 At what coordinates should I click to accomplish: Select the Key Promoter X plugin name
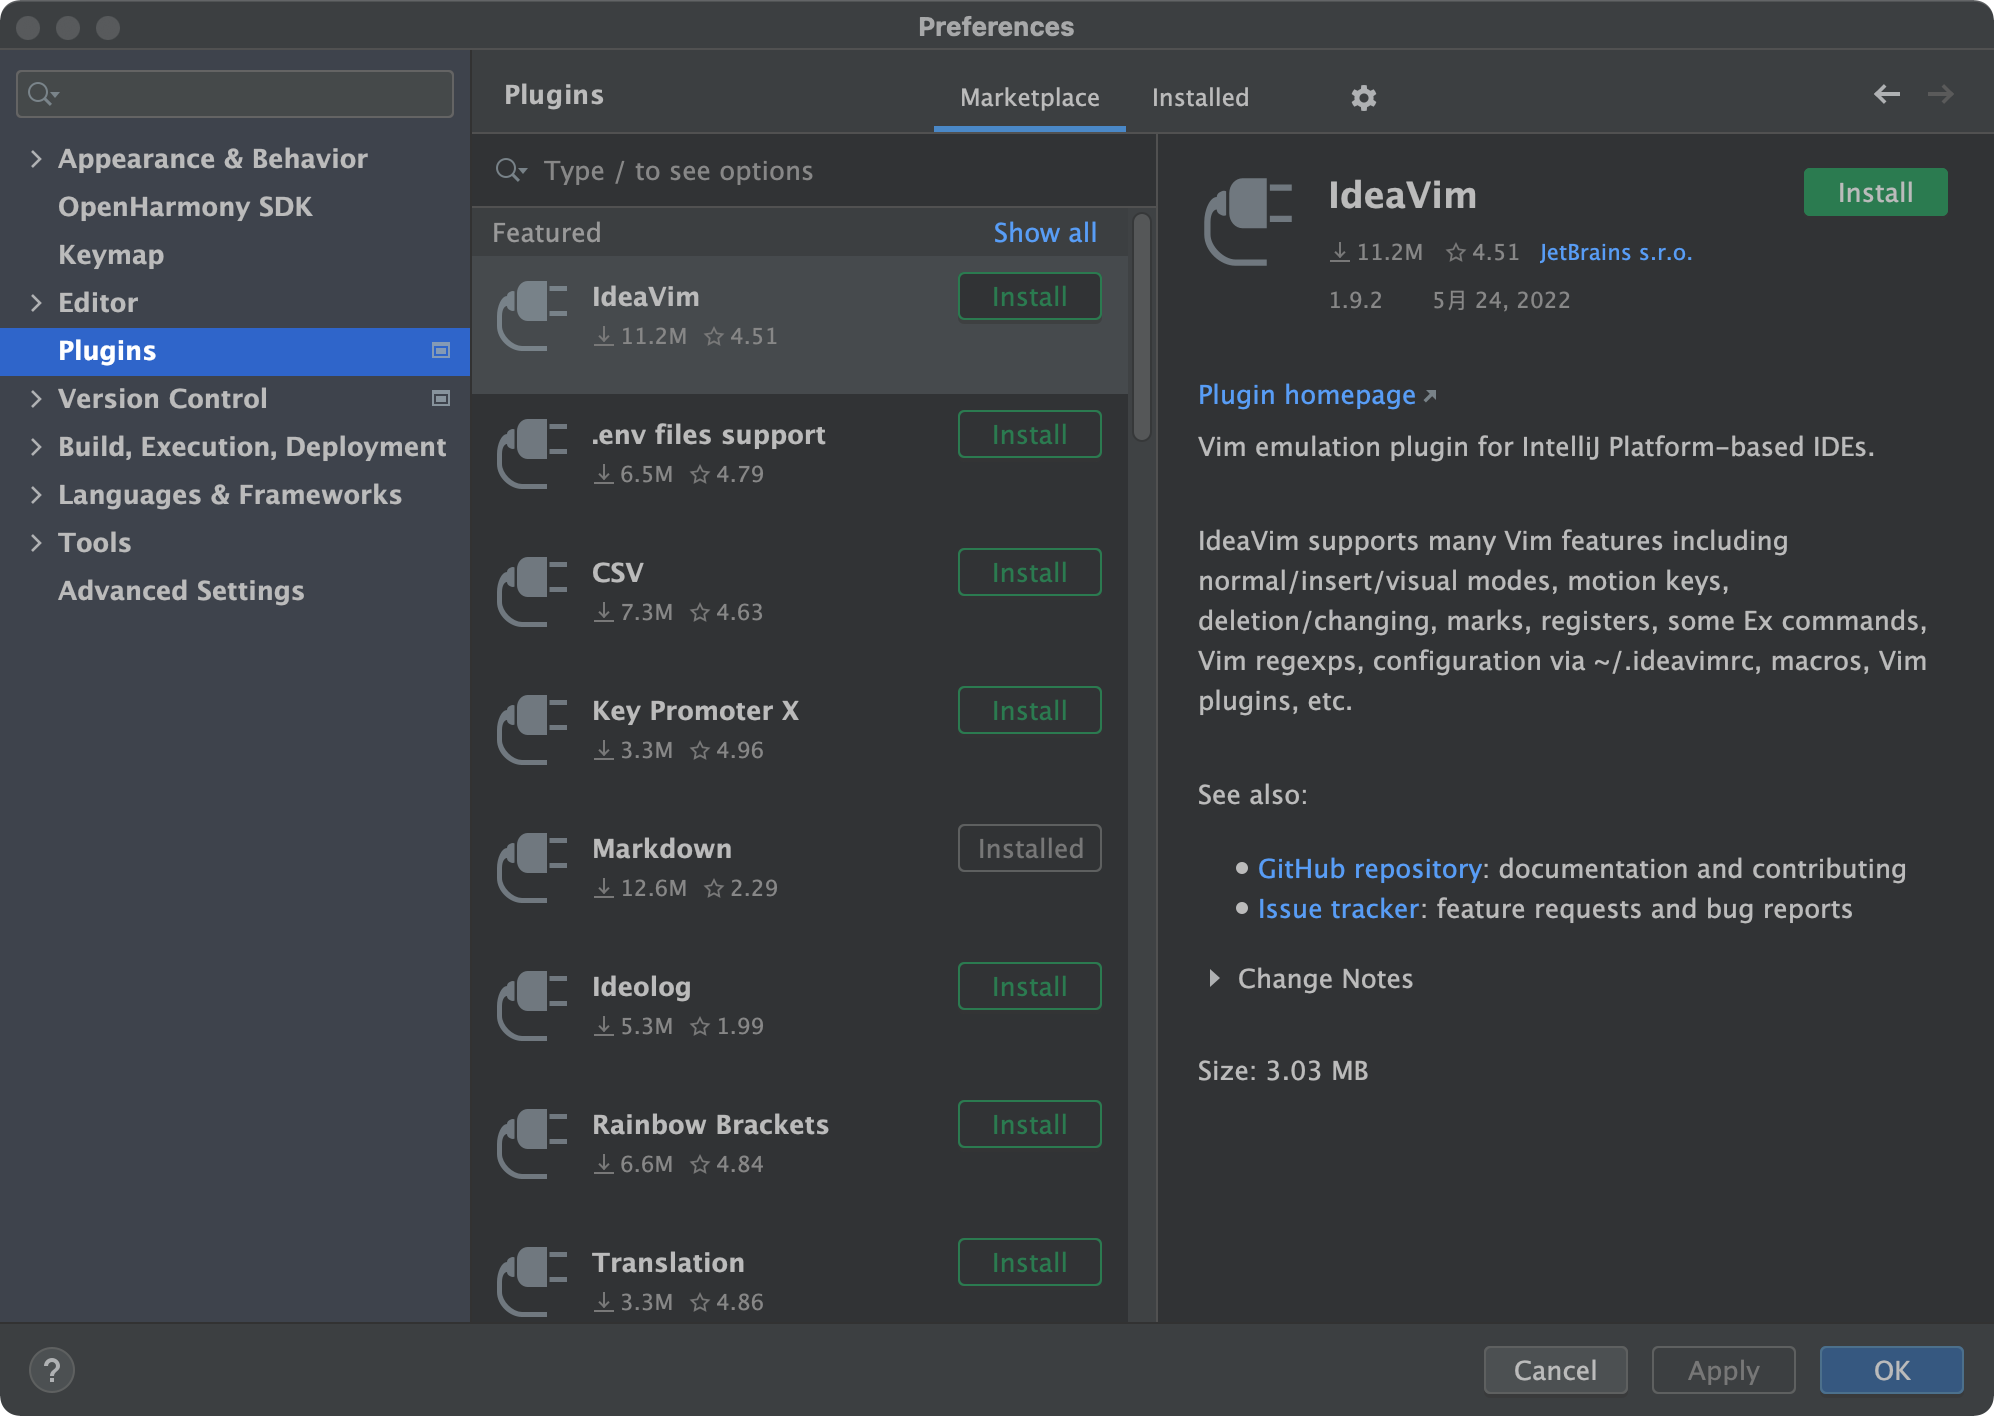coord(695,710)
